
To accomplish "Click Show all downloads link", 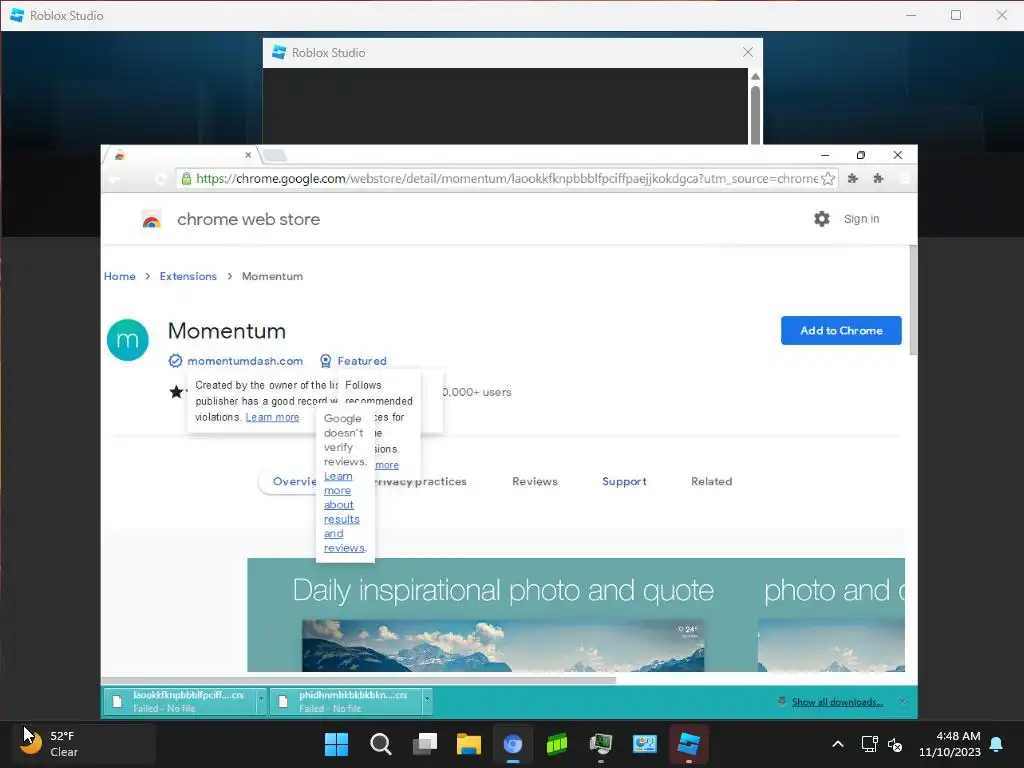I will click(837, 702).
